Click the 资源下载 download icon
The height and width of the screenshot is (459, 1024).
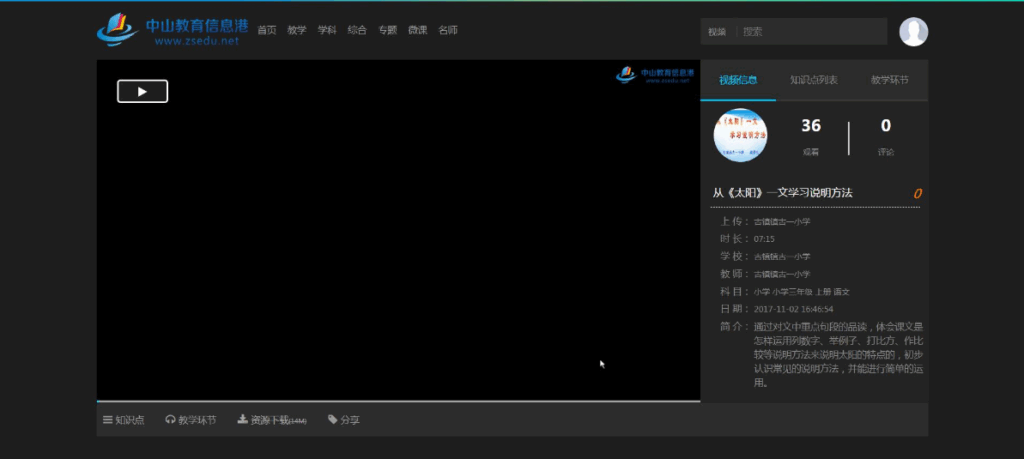[242, 420]
